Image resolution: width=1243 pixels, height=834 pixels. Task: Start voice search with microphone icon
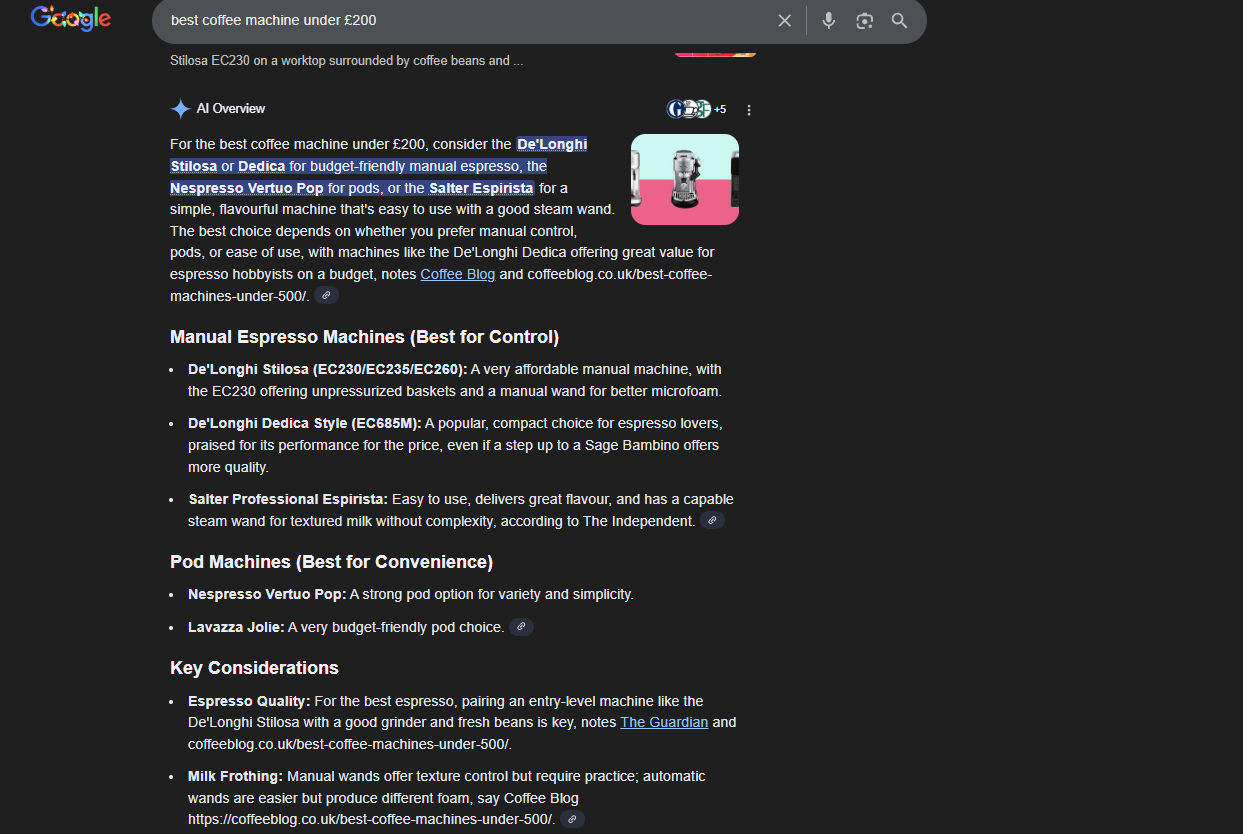(x=828, y=20)
